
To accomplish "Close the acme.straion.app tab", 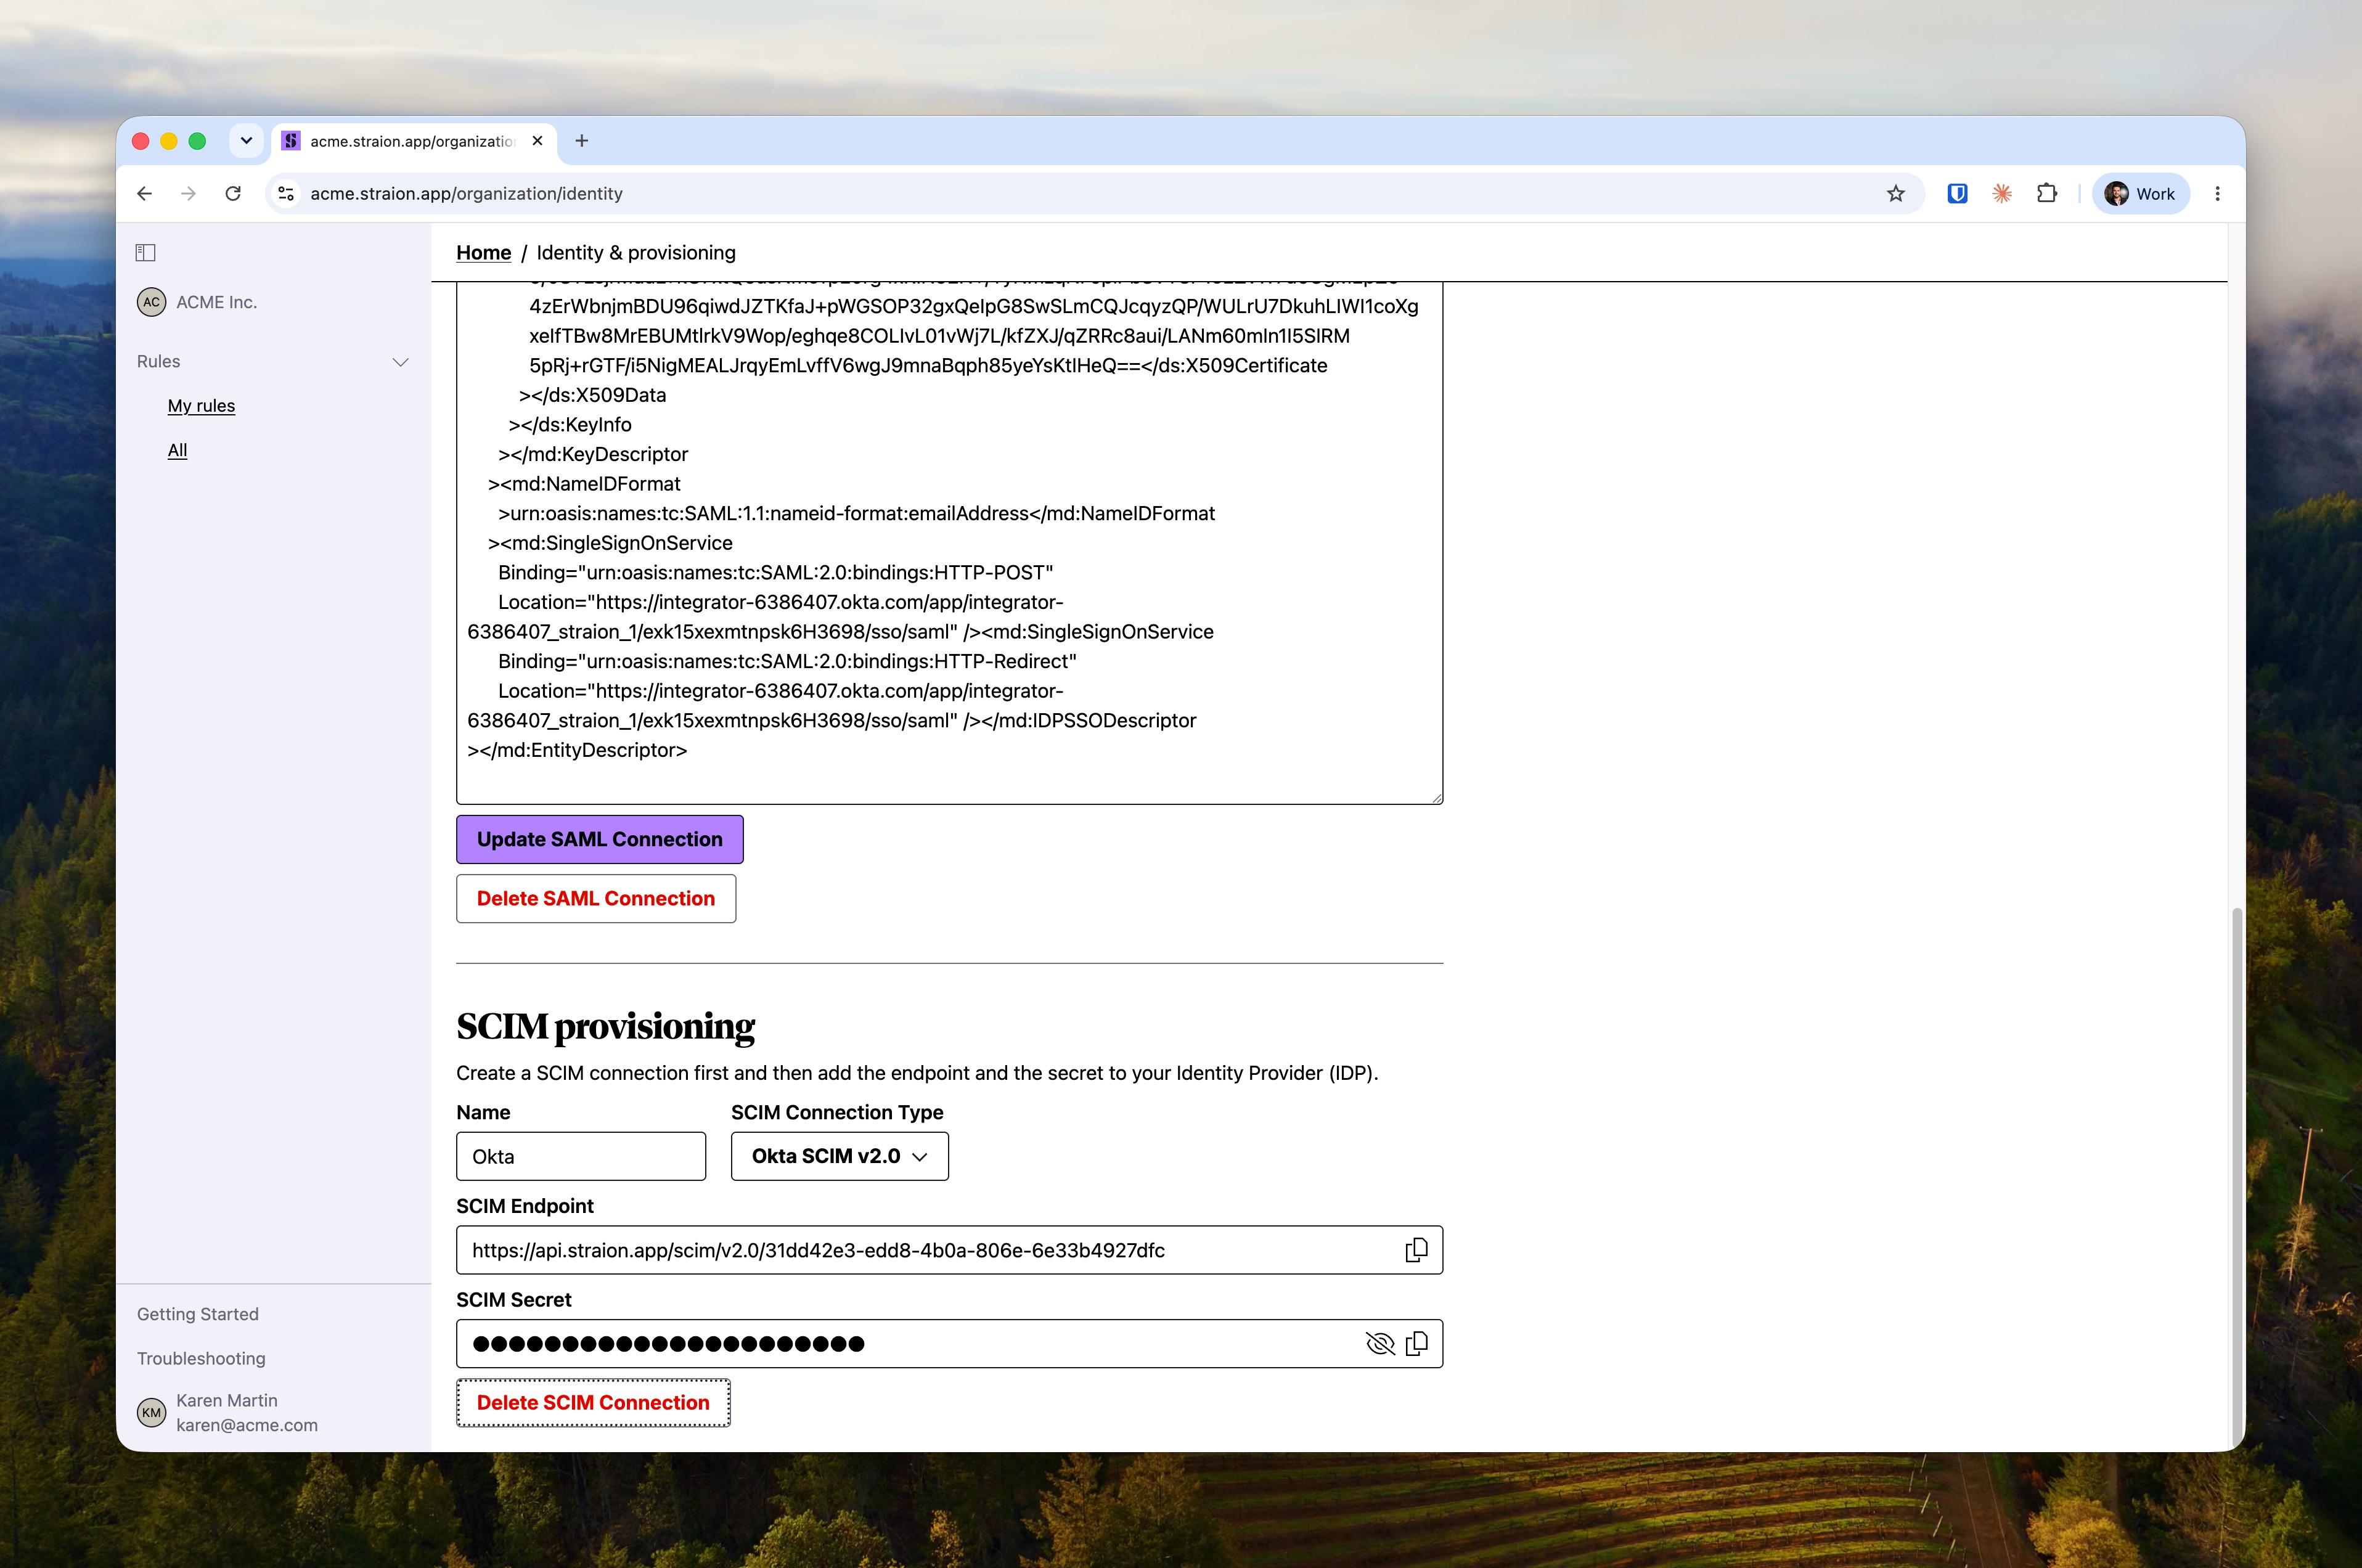I will (538, 141).
